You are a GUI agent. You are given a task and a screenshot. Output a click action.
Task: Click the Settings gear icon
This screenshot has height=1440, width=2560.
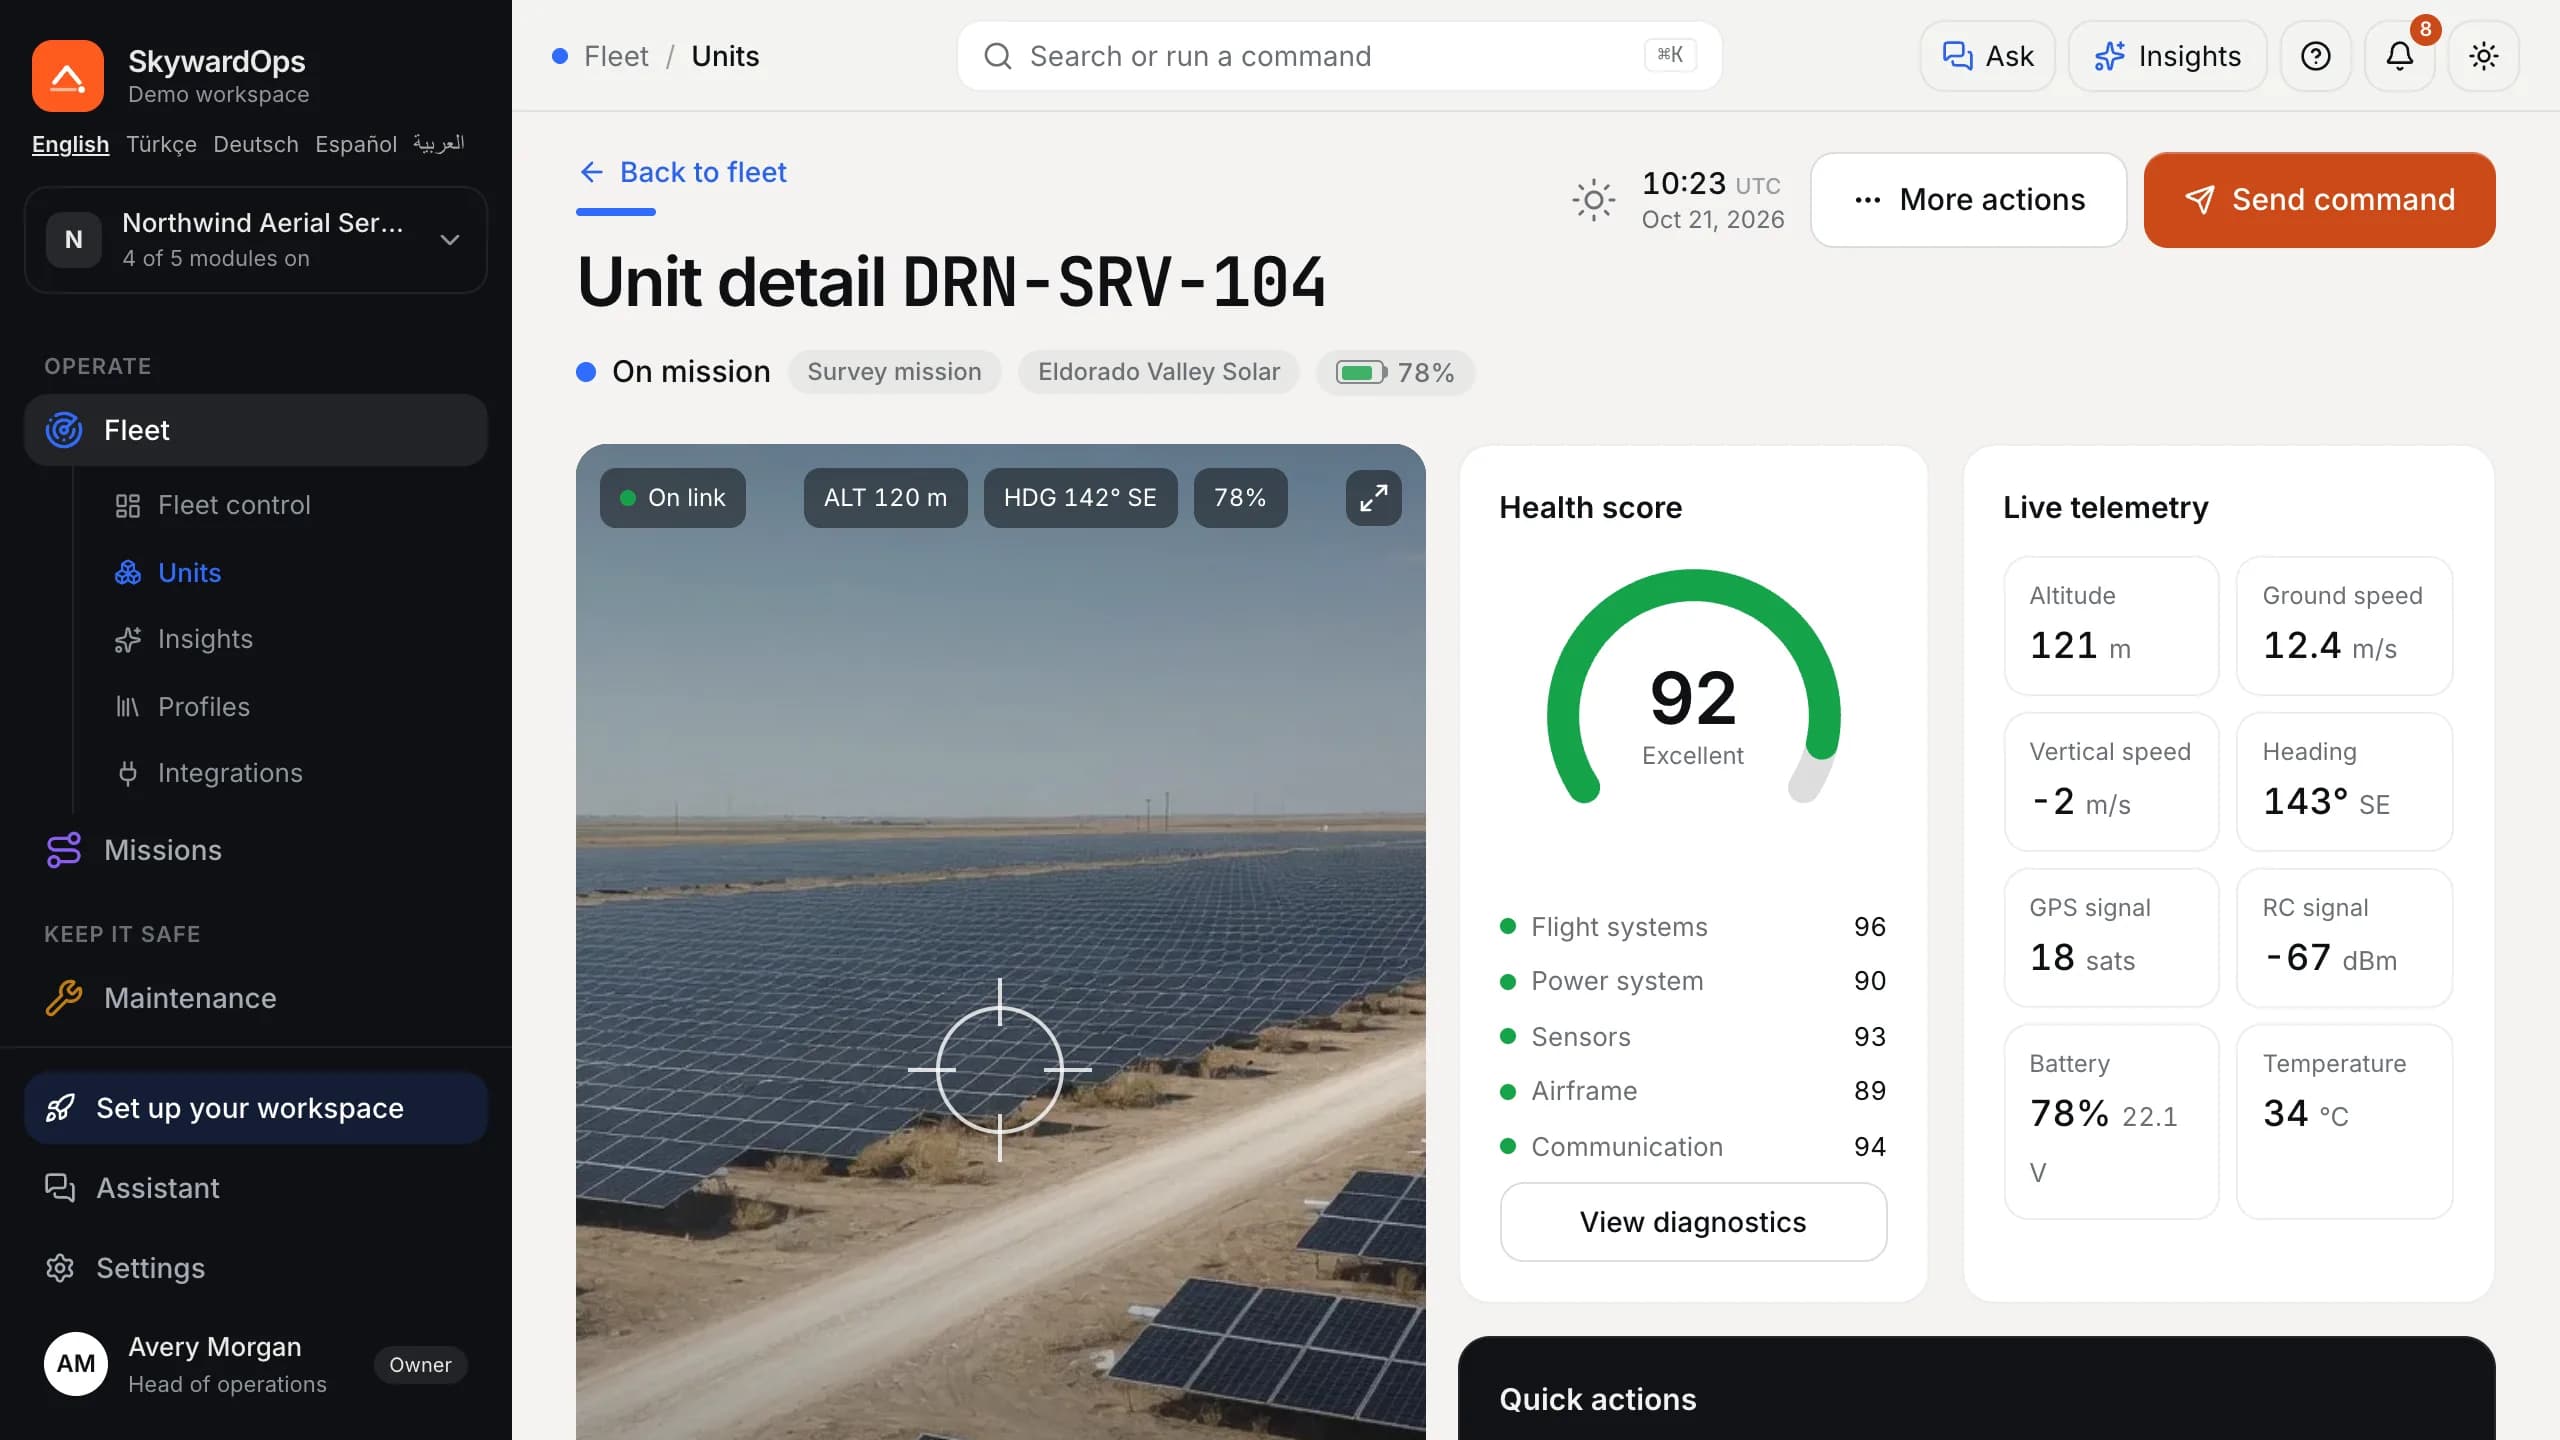click(60, 1268)
